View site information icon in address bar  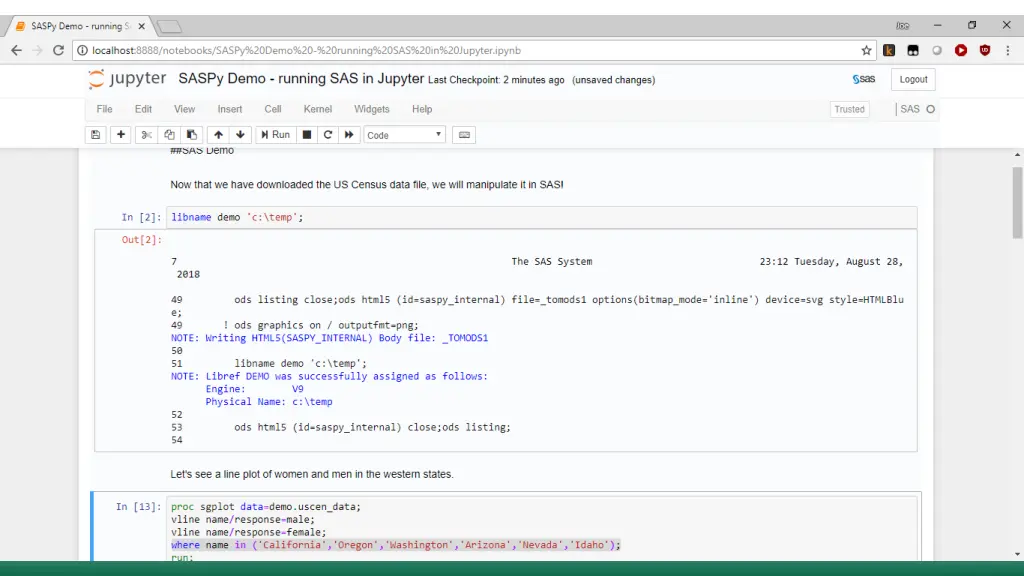coord(82,50)
